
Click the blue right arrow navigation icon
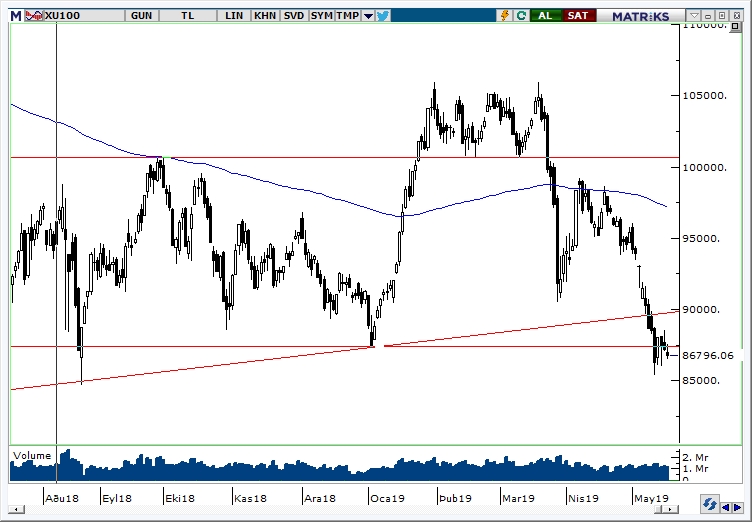pyautogui.click(x=737, y=507)
